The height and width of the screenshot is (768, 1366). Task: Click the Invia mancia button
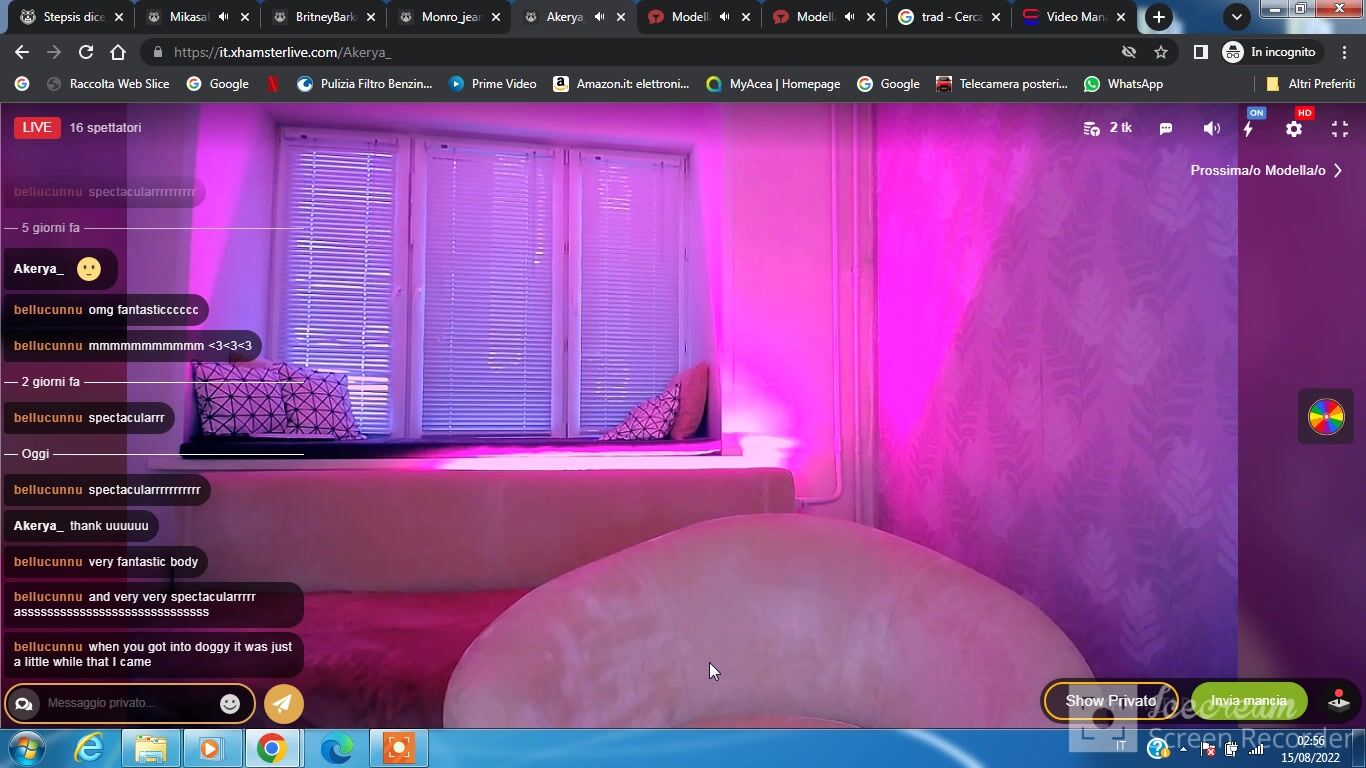click(1248, 701)
